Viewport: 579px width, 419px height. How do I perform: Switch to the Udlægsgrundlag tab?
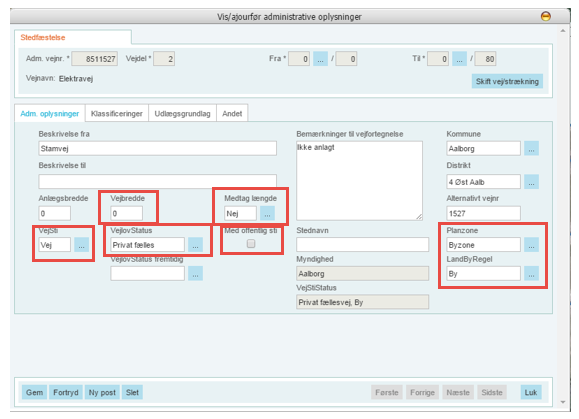click(182, 113)
